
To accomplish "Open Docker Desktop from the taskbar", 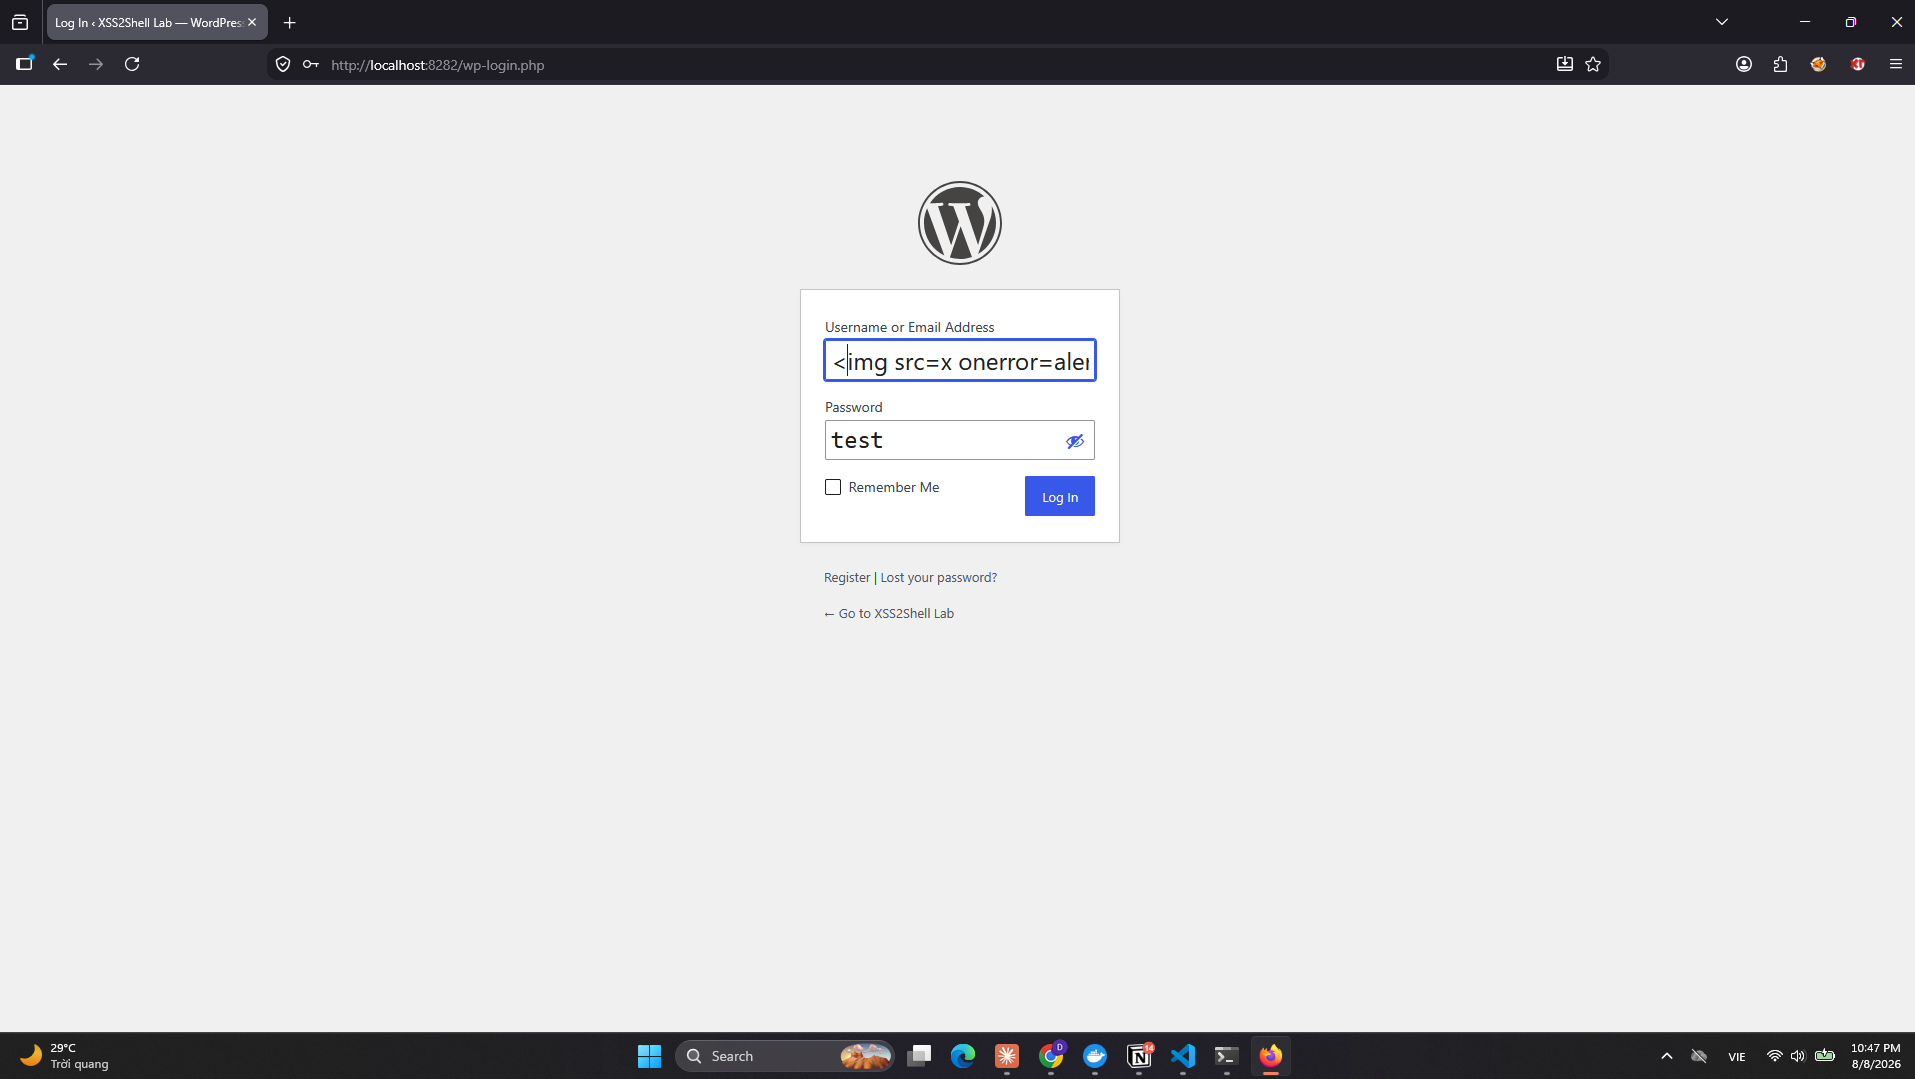I will (x=1095, y=1056).
